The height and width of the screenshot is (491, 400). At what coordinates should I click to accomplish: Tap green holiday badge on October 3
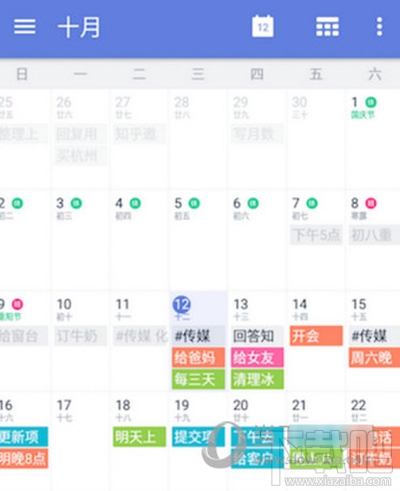(x=76, y=203)
